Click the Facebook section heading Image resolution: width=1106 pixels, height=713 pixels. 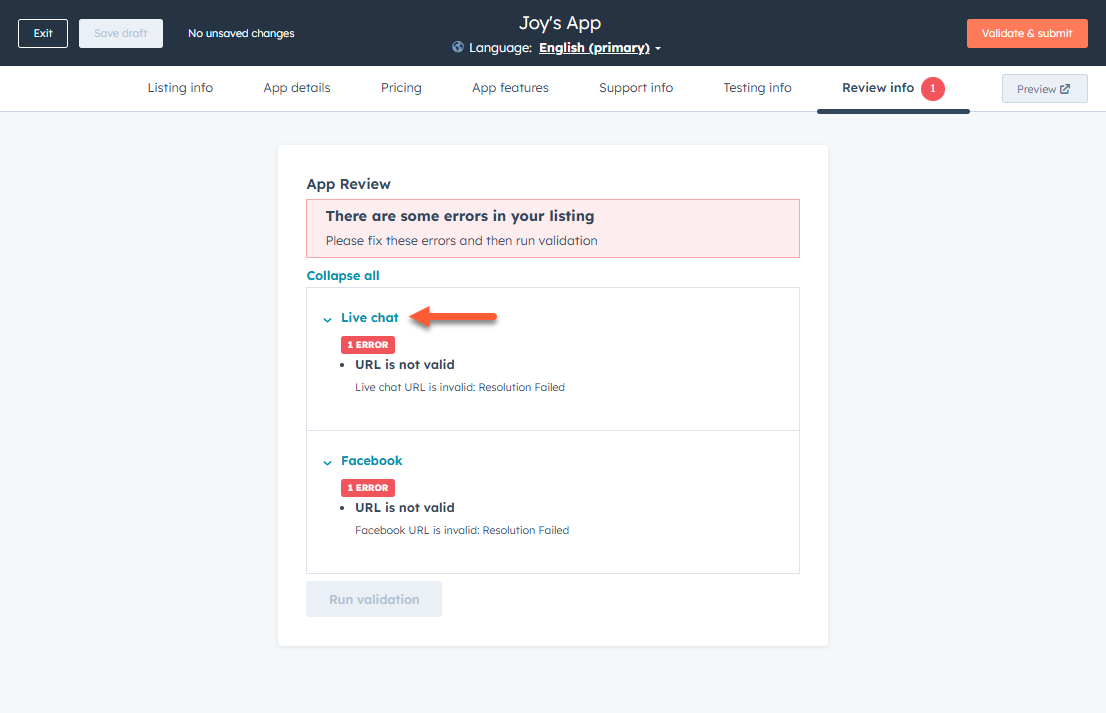372,461
